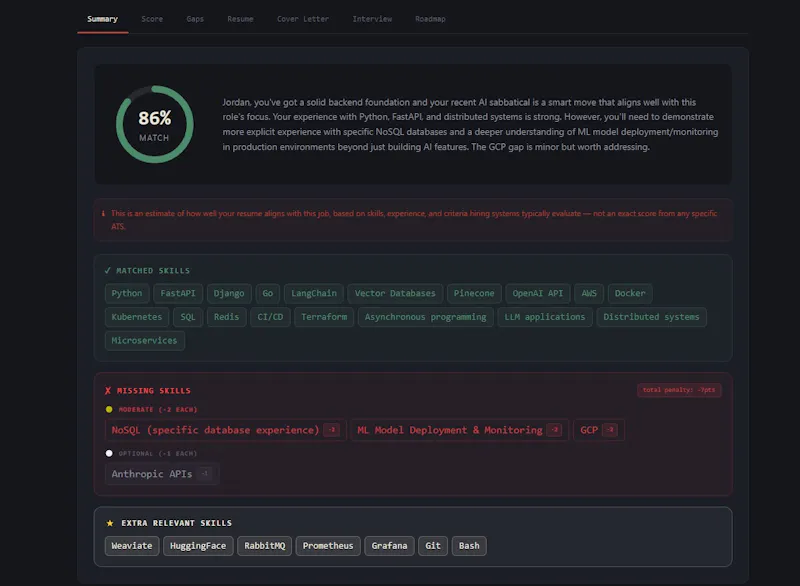
Task: Click the "EXTRA RELEVANT SKILLS" heading
Action: click(177, 523)
